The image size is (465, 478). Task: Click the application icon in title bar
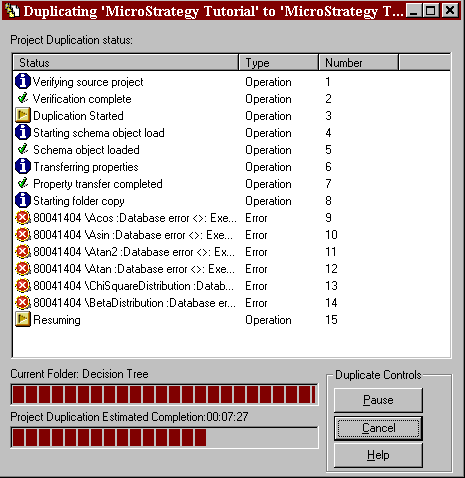[12, 10]
